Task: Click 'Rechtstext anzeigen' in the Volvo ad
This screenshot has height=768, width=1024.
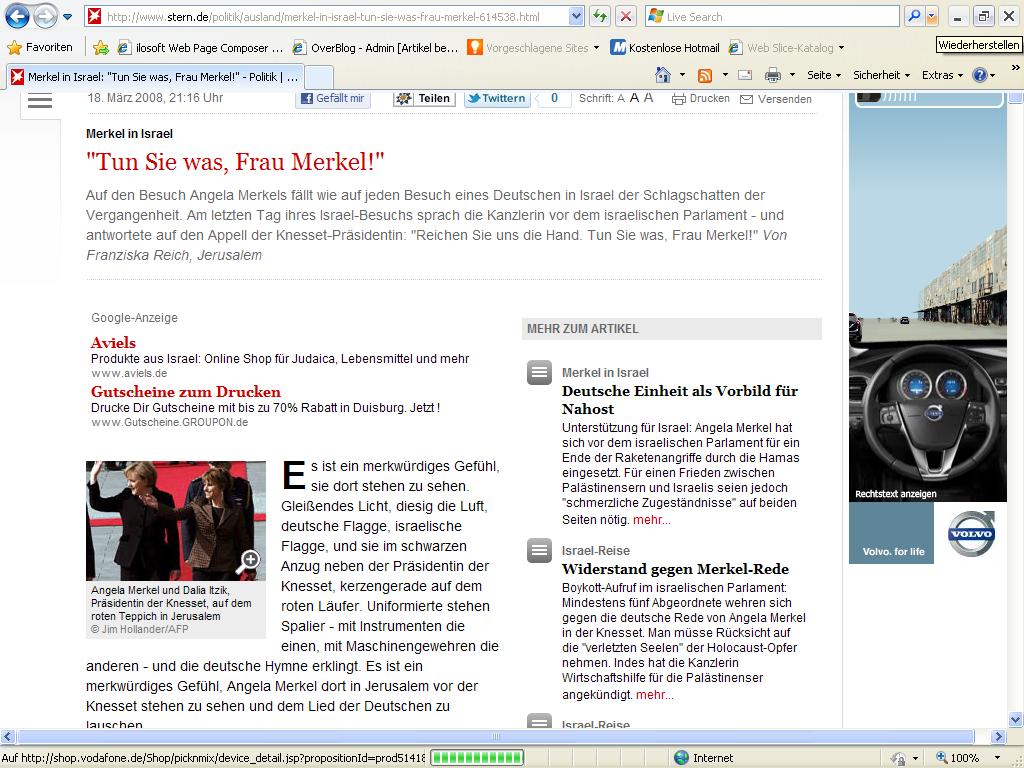Action: [x=896, y=494]
